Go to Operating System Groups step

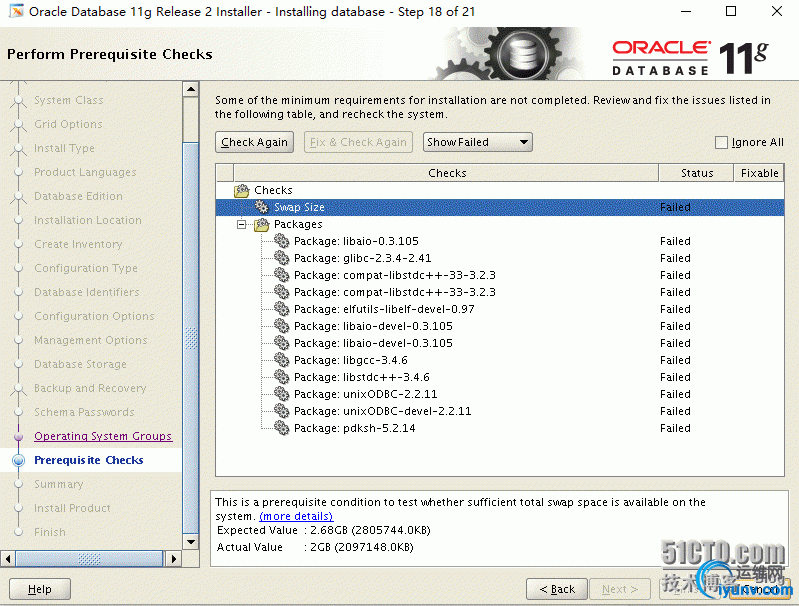(x=103, y=436)
